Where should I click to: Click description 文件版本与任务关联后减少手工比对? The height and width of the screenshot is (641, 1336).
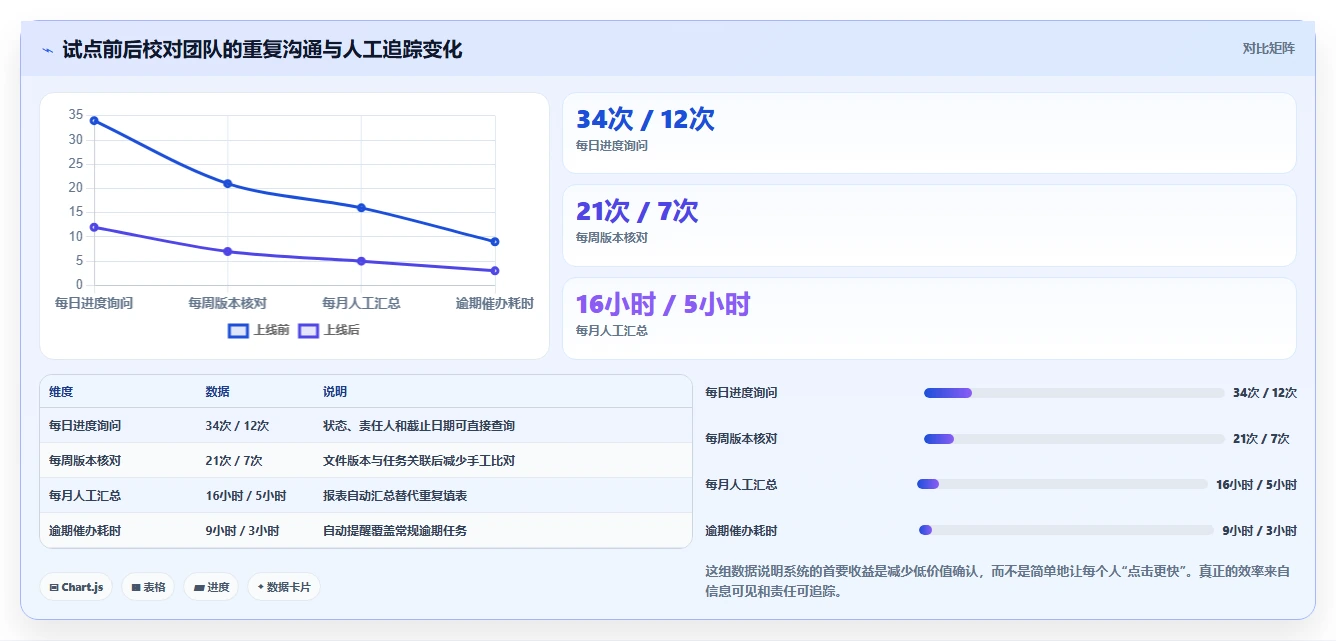click(x=419, y=461)
